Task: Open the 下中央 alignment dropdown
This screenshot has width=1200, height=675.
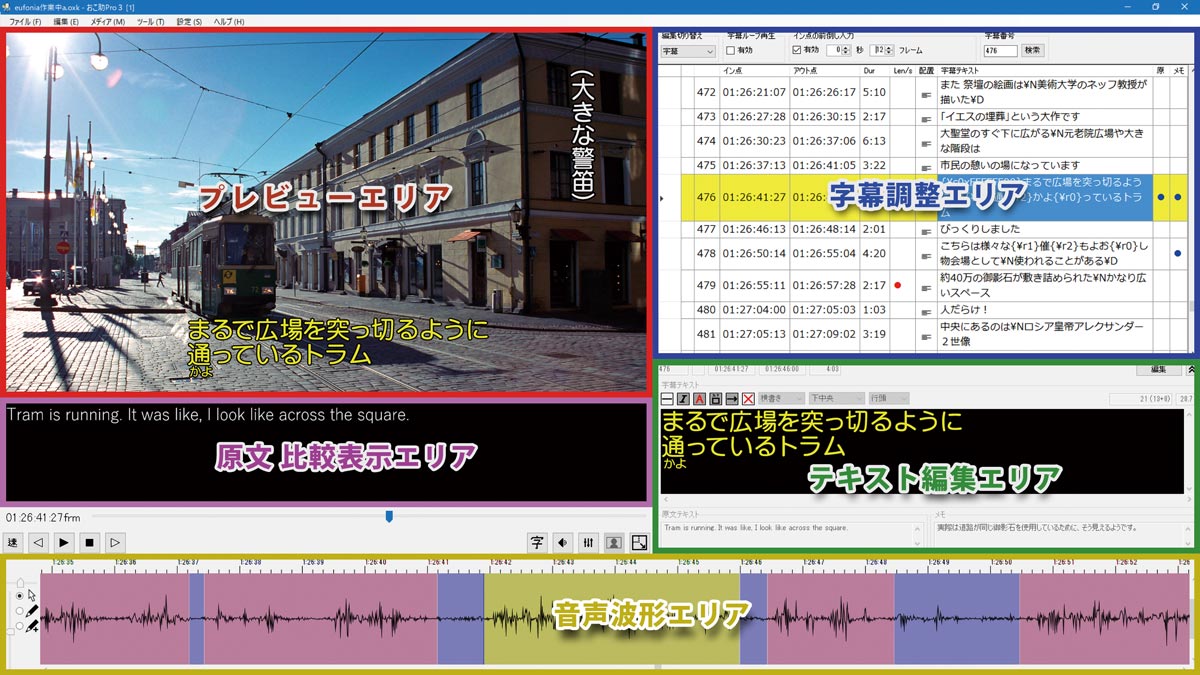Action: pos(837,399)
